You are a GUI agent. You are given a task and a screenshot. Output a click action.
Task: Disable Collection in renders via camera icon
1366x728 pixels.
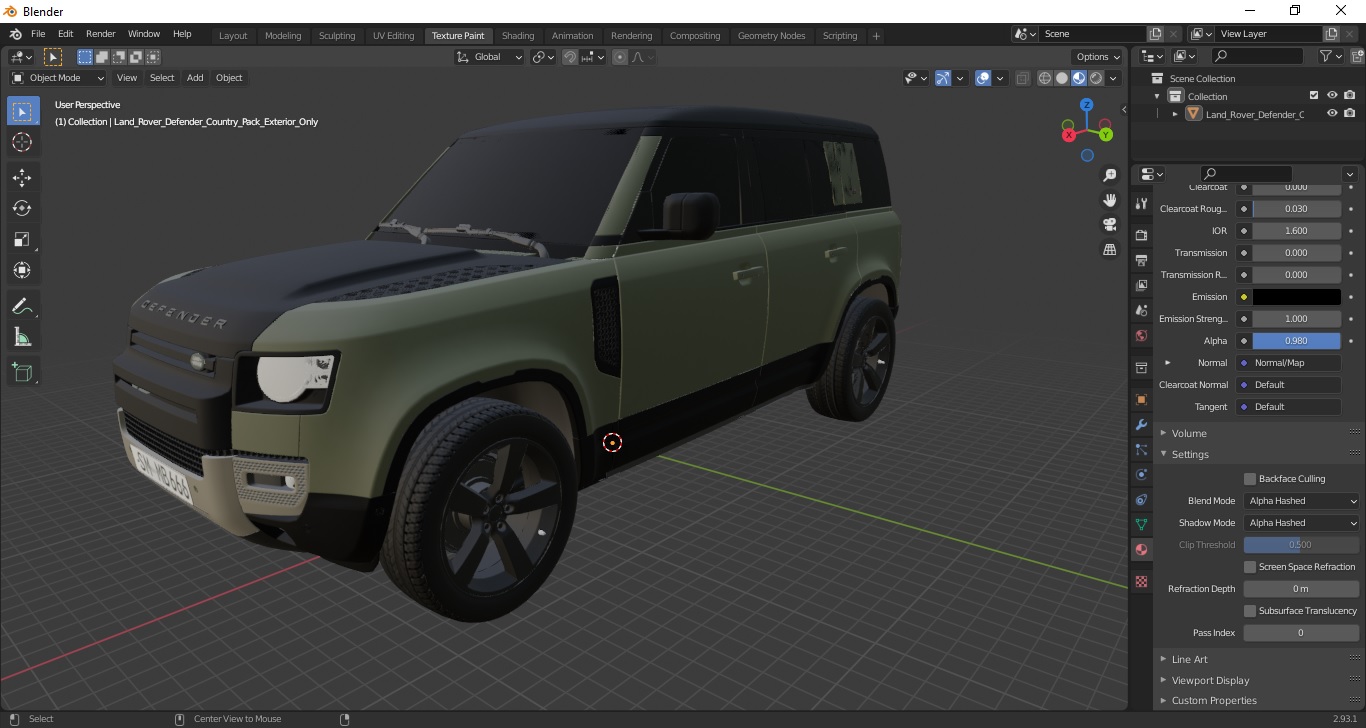(1350, 96)
